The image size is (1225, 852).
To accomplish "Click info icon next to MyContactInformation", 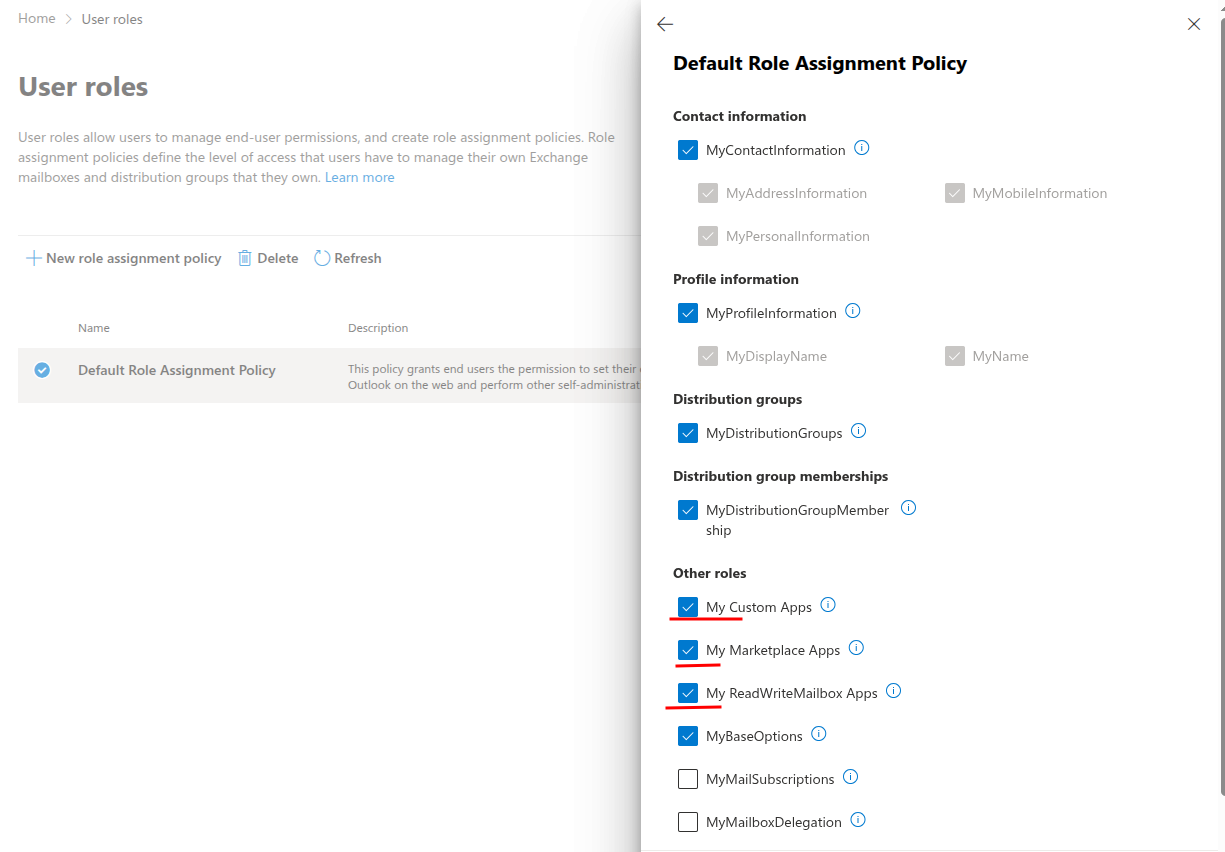I will click(x=862, y=149).
